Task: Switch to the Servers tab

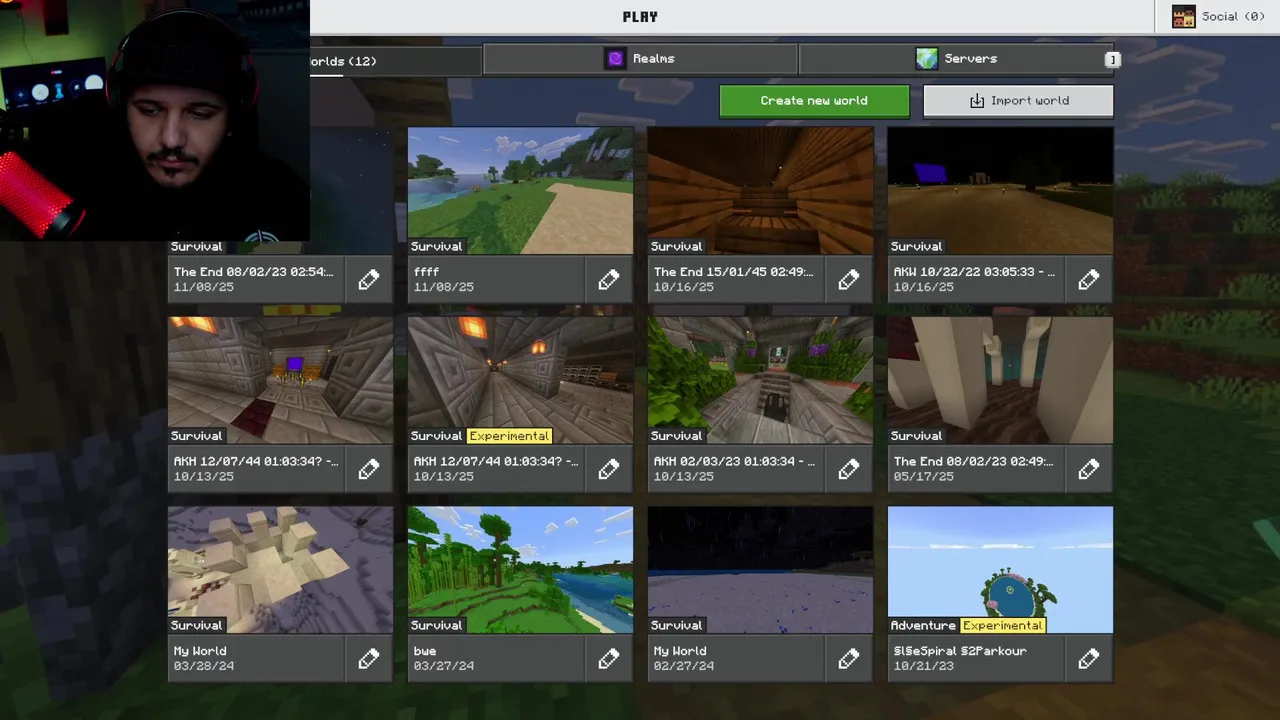Action: click(x=957, y=59)
